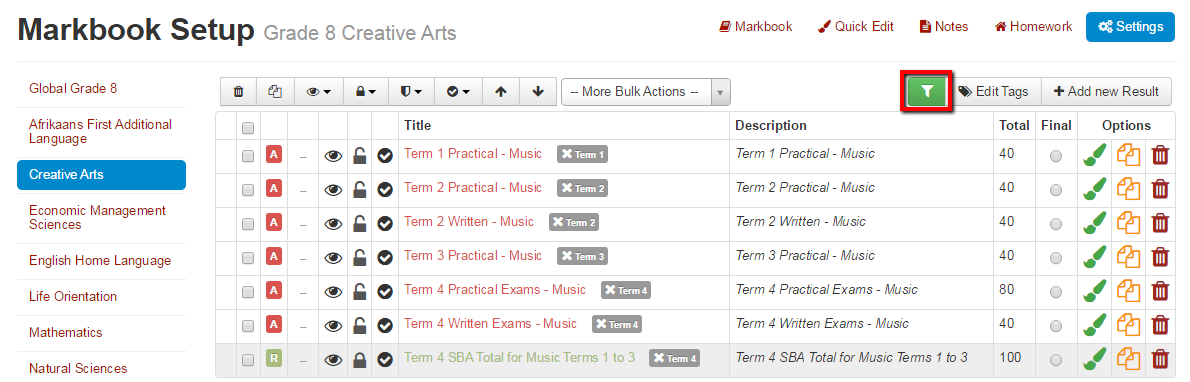Tick the select-all checkbox in table header

pos(247,128)
